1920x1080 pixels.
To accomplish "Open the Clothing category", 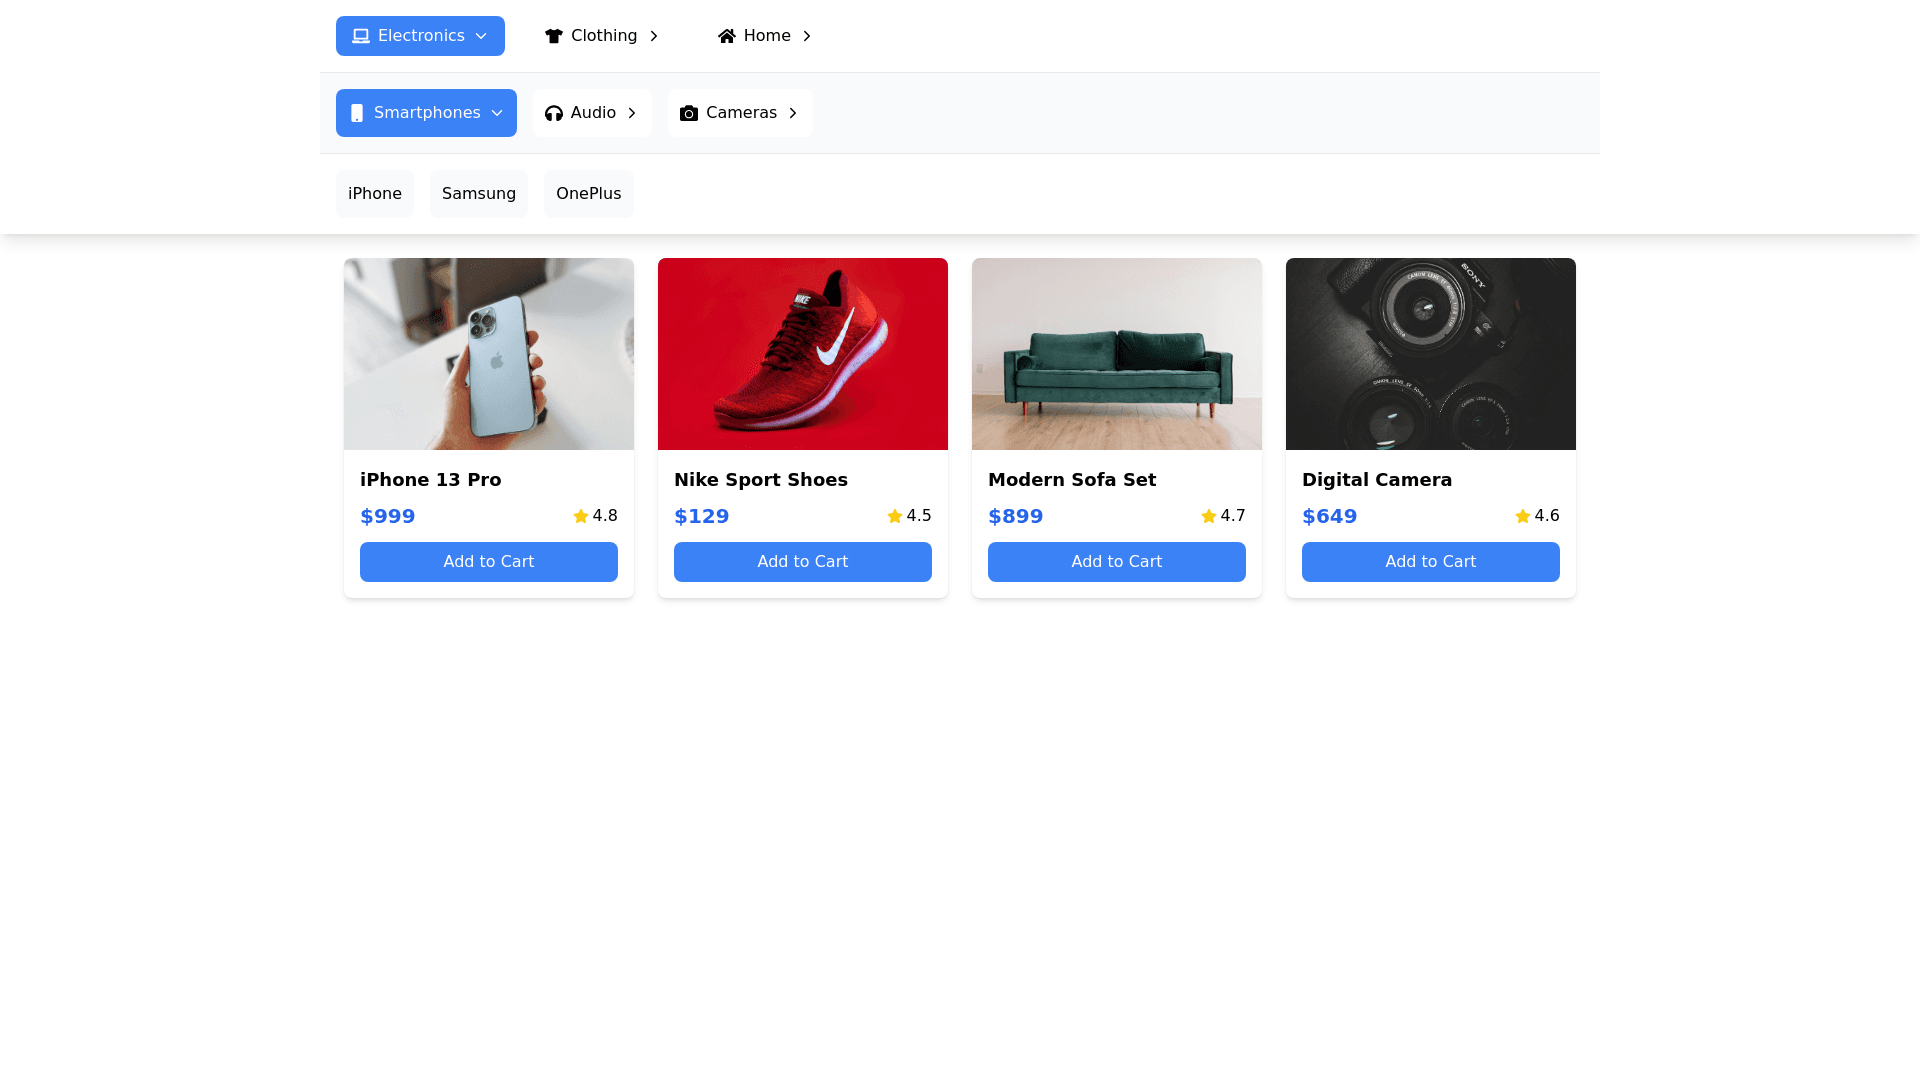I will (603, 36).
